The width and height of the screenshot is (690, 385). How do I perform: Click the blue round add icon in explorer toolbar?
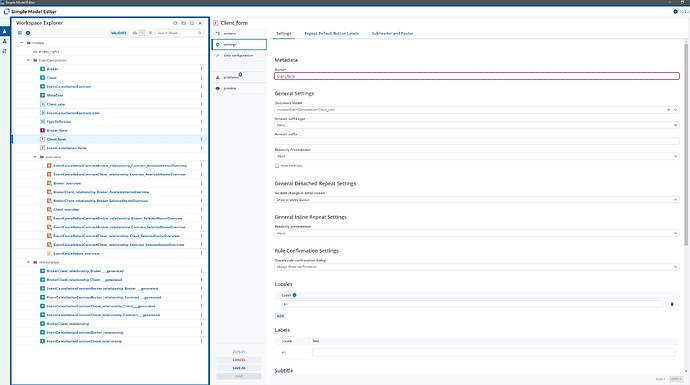pos(28,33)
